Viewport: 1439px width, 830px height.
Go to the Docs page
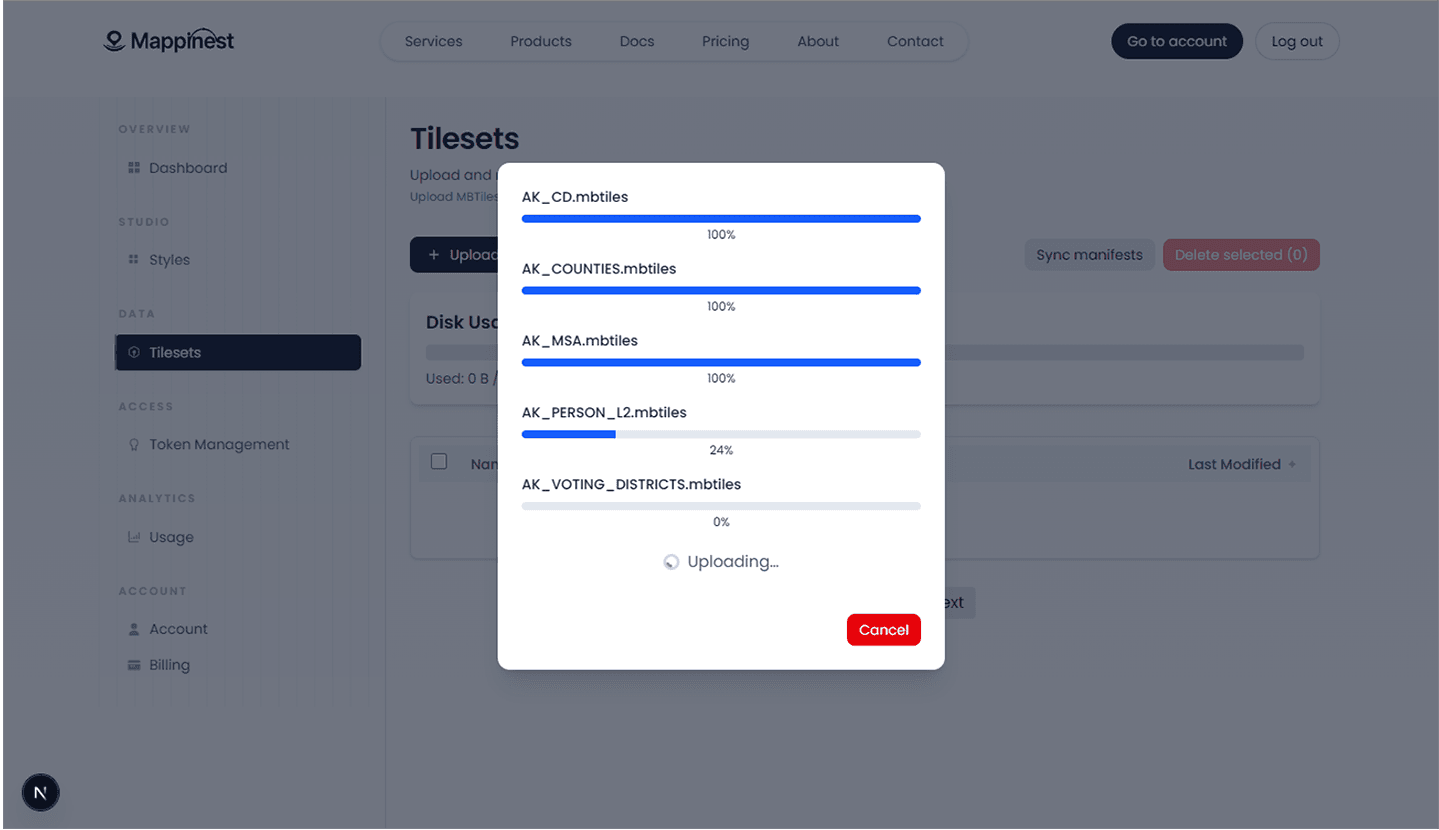click(x=636, y=41)
